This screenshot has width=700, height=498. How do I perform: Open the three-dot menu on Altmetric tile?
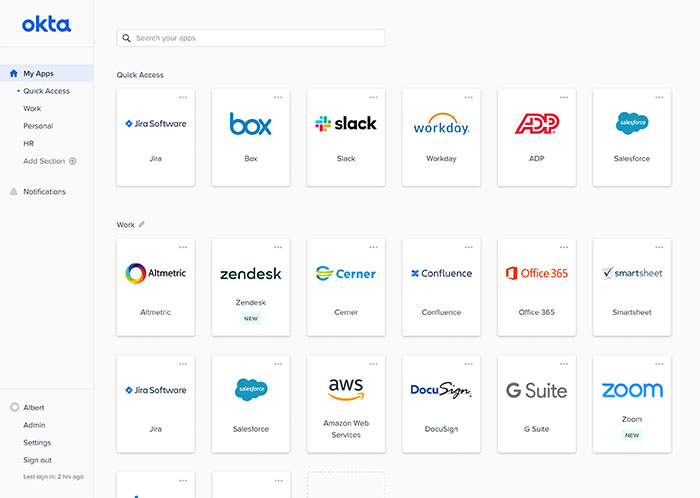click(x=183, y=247)
